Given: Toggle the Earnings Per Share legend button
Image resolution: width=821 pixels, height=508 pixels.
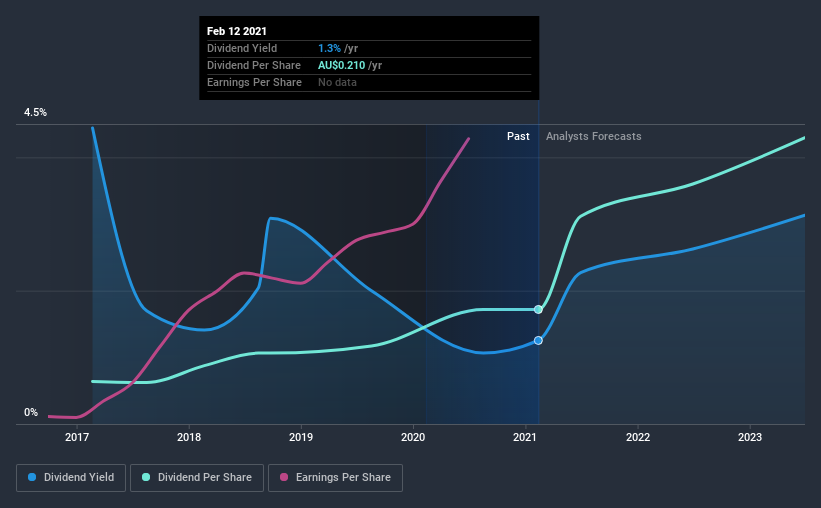Looking at the screenshot, I should coord(336,478).
